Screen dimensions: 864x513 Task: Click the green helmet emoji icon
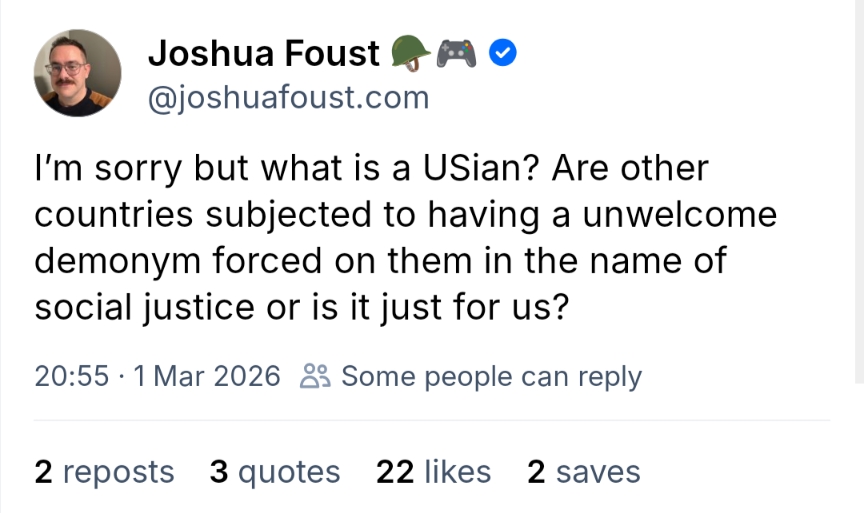click(x=408, y=53)
